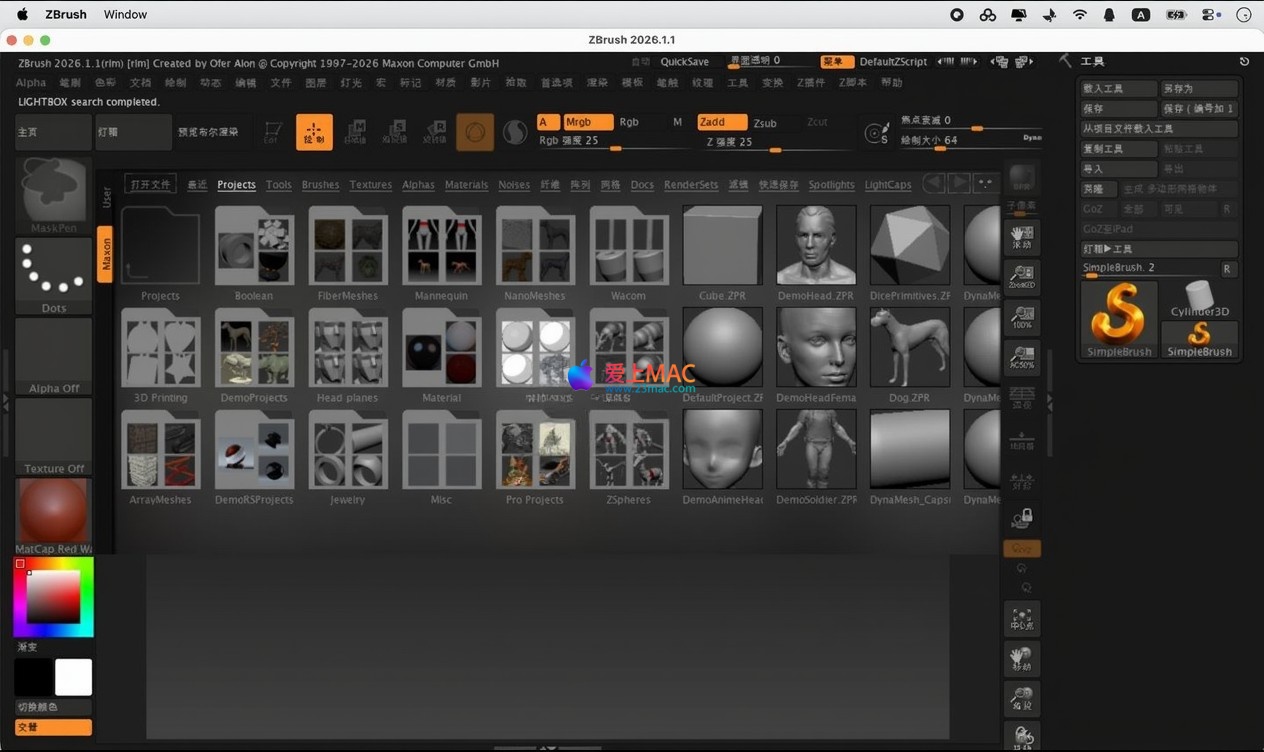The image size is (1264, 752).
Task: Open the Dots stroke type selector
Action: [x=53, y=277]
